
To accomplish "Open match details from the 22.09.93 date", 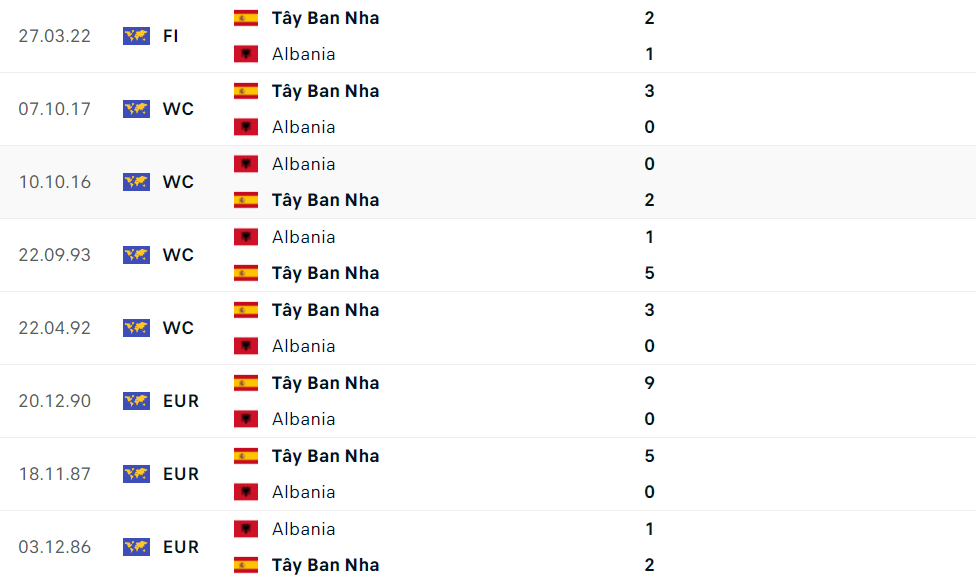I will (54, 255).
